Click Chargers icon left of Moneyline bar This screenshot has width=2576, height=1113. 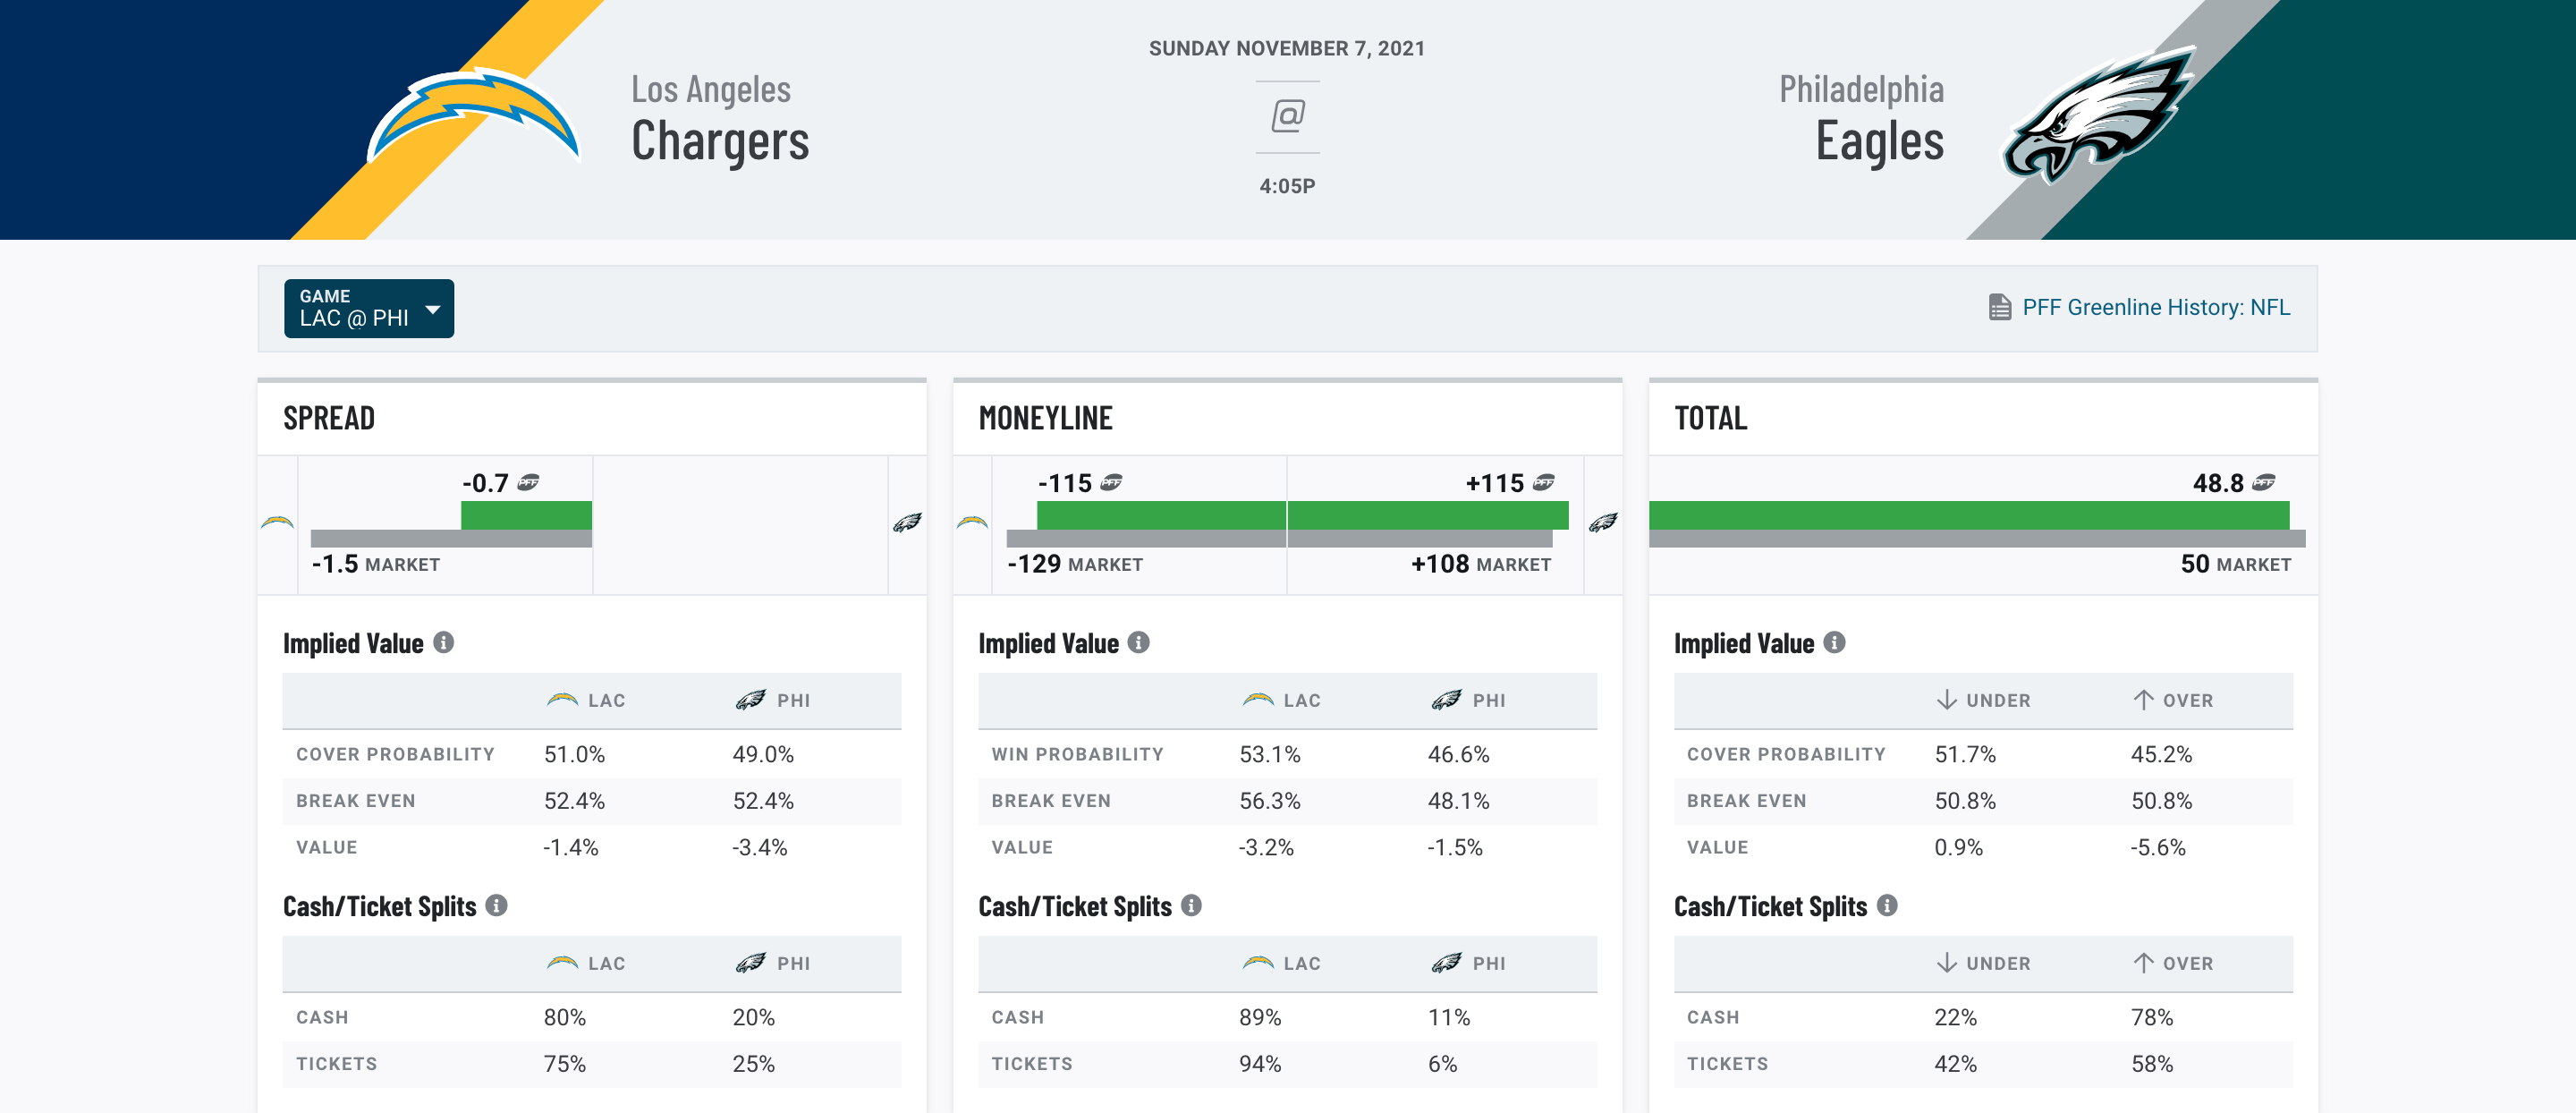point(972,522)
